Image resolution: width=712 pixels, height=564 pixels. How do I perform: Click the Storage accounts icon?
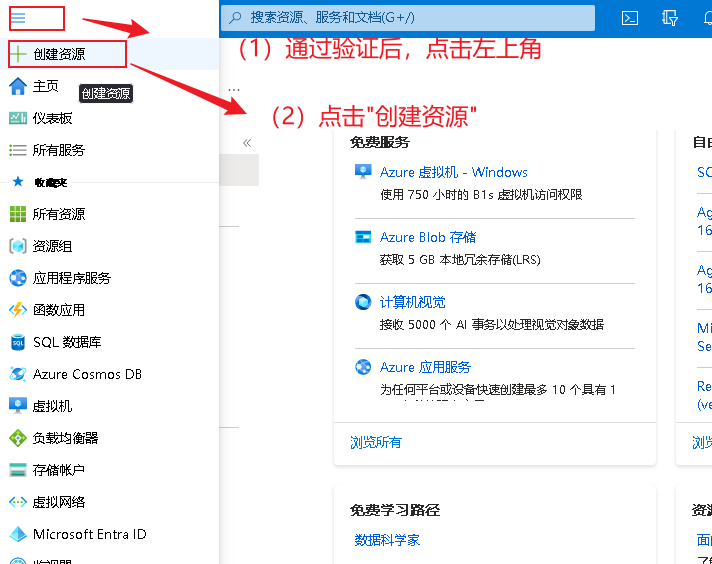click(x=18, y=470)
